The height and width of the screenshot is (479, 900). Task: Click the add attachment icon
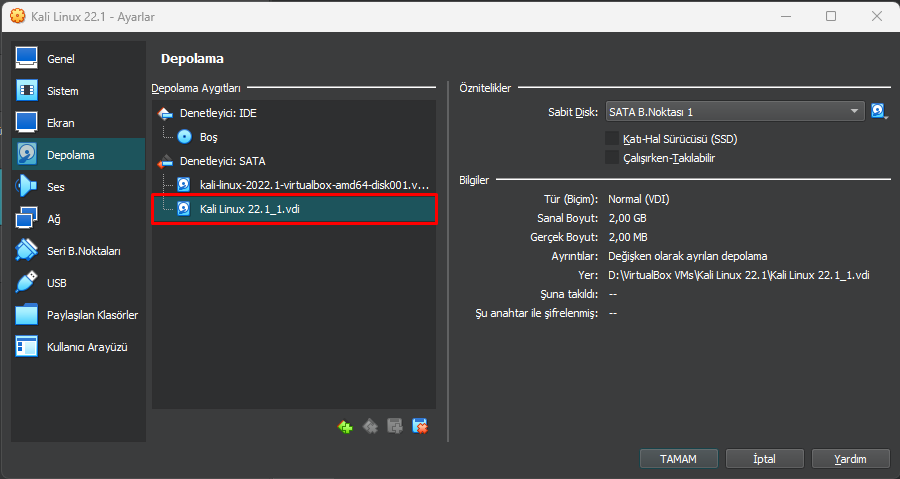click(x=395, y=426)
